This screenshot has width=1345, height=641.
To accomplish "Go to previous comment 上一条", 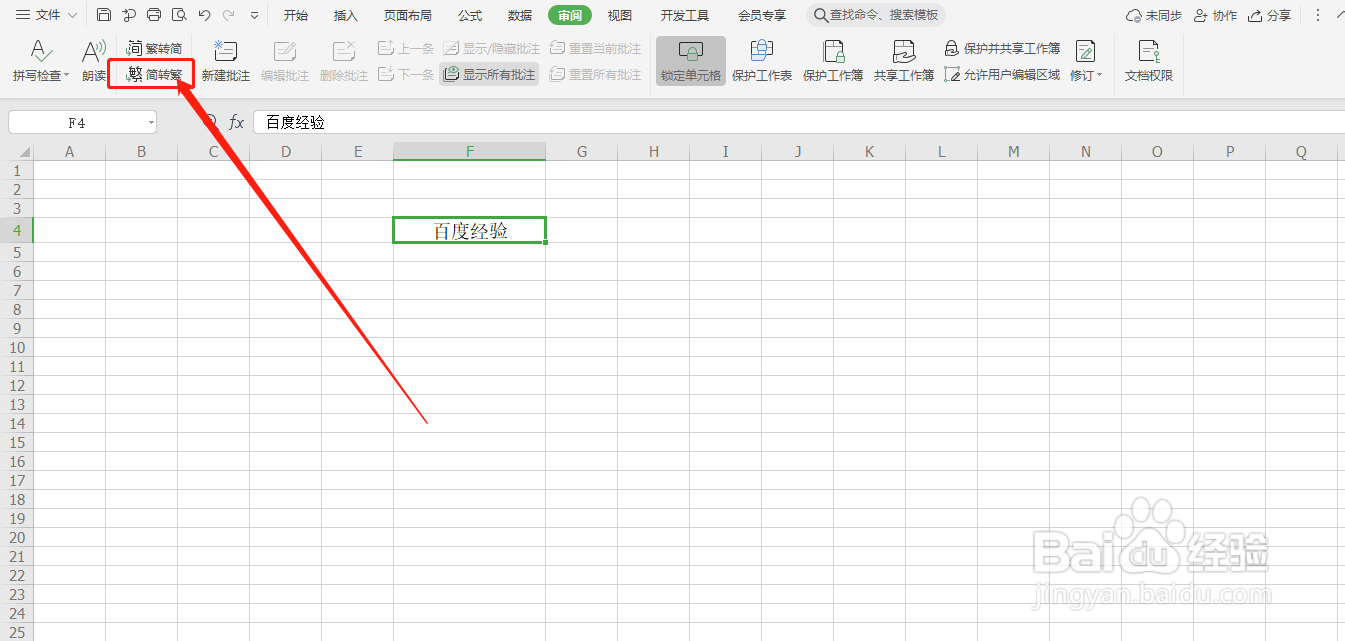I will coord(406,48).
